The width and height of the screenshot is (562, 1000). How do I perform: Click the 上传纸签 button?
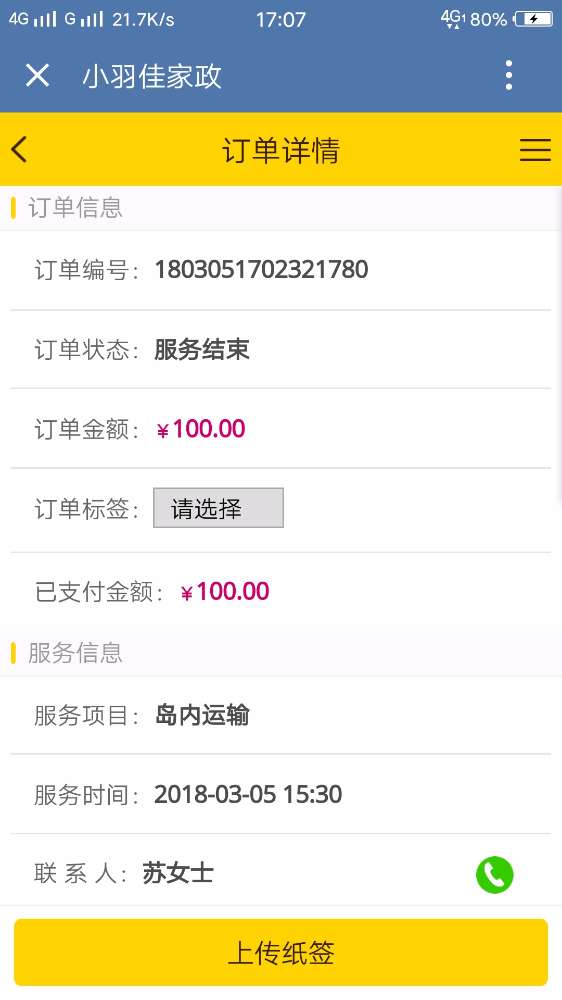point(281,953)
